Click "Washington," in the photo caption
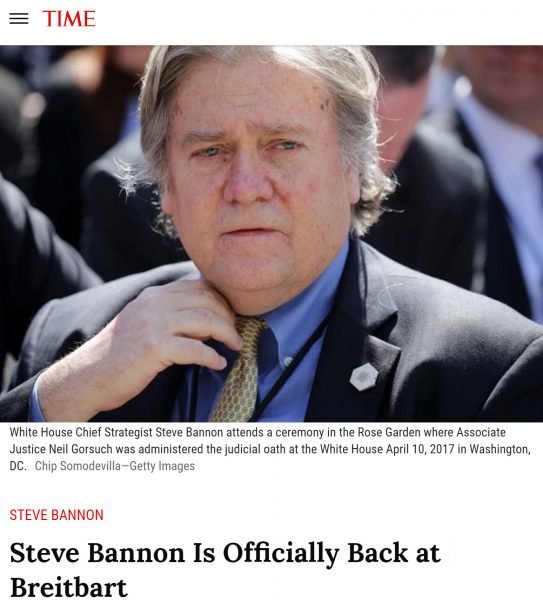 coord(500,449)
